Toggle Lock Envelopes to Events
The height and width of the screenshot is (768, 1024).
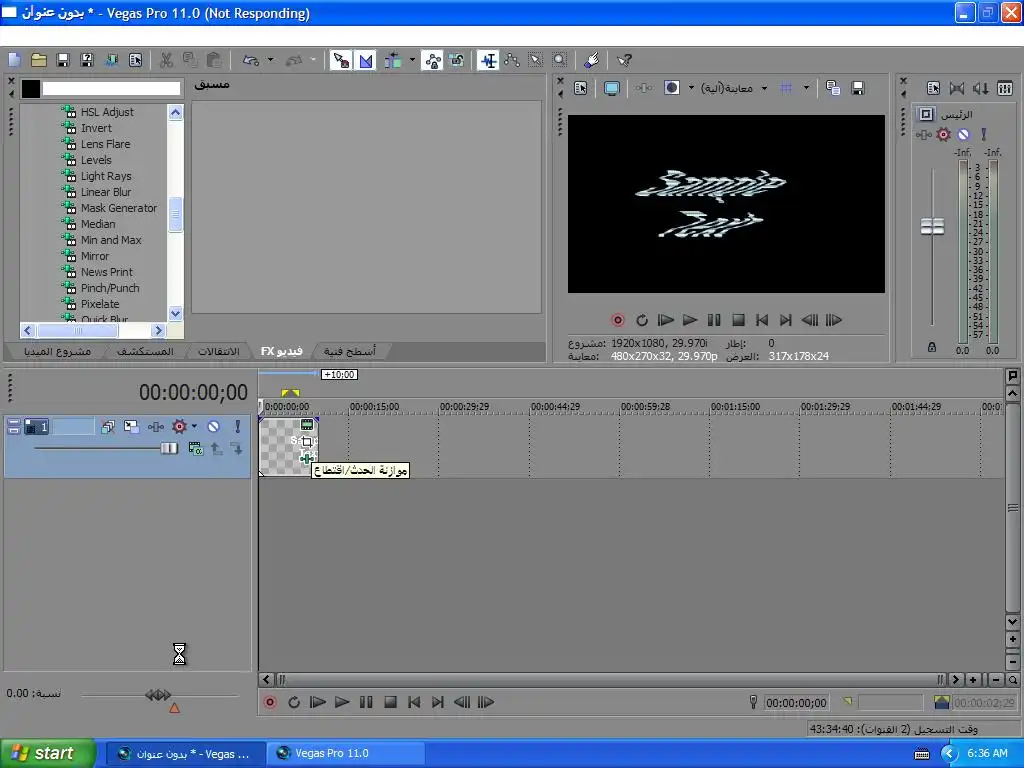click(x=432, y=60)
